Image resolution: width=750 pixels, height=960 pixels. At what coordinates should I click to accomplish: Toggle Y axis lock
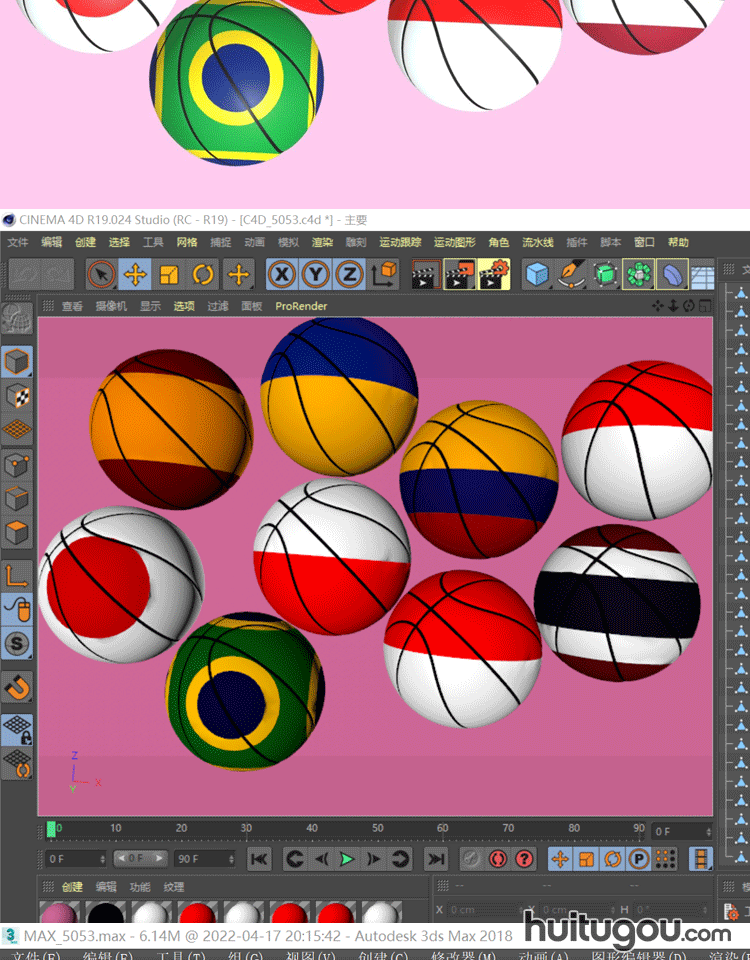click(316, 274)
